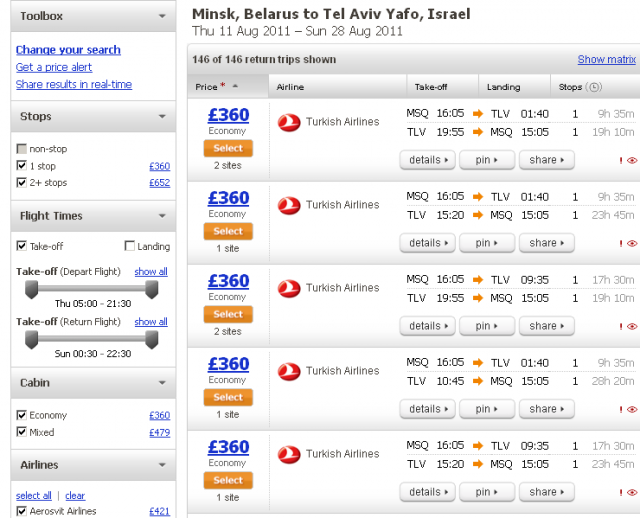Click Turkish Airlines logo in fourth result

(x=289, y=371)
